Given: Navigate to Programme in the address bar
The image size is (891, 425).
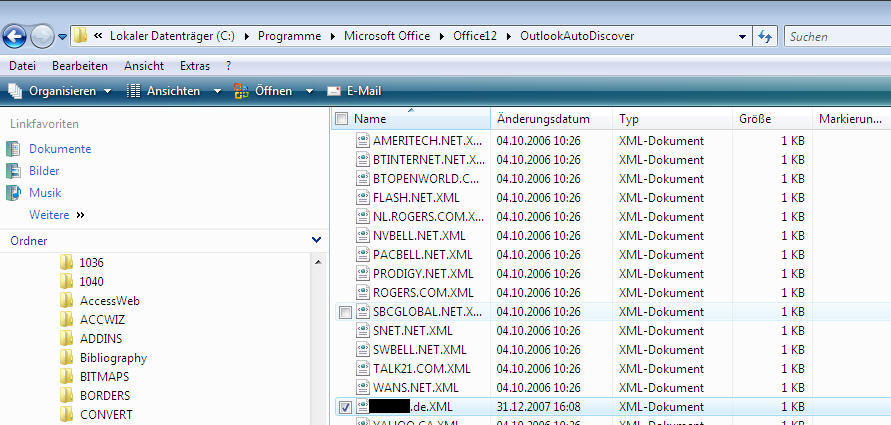Looking at the screenshot, I should (289, 36).
